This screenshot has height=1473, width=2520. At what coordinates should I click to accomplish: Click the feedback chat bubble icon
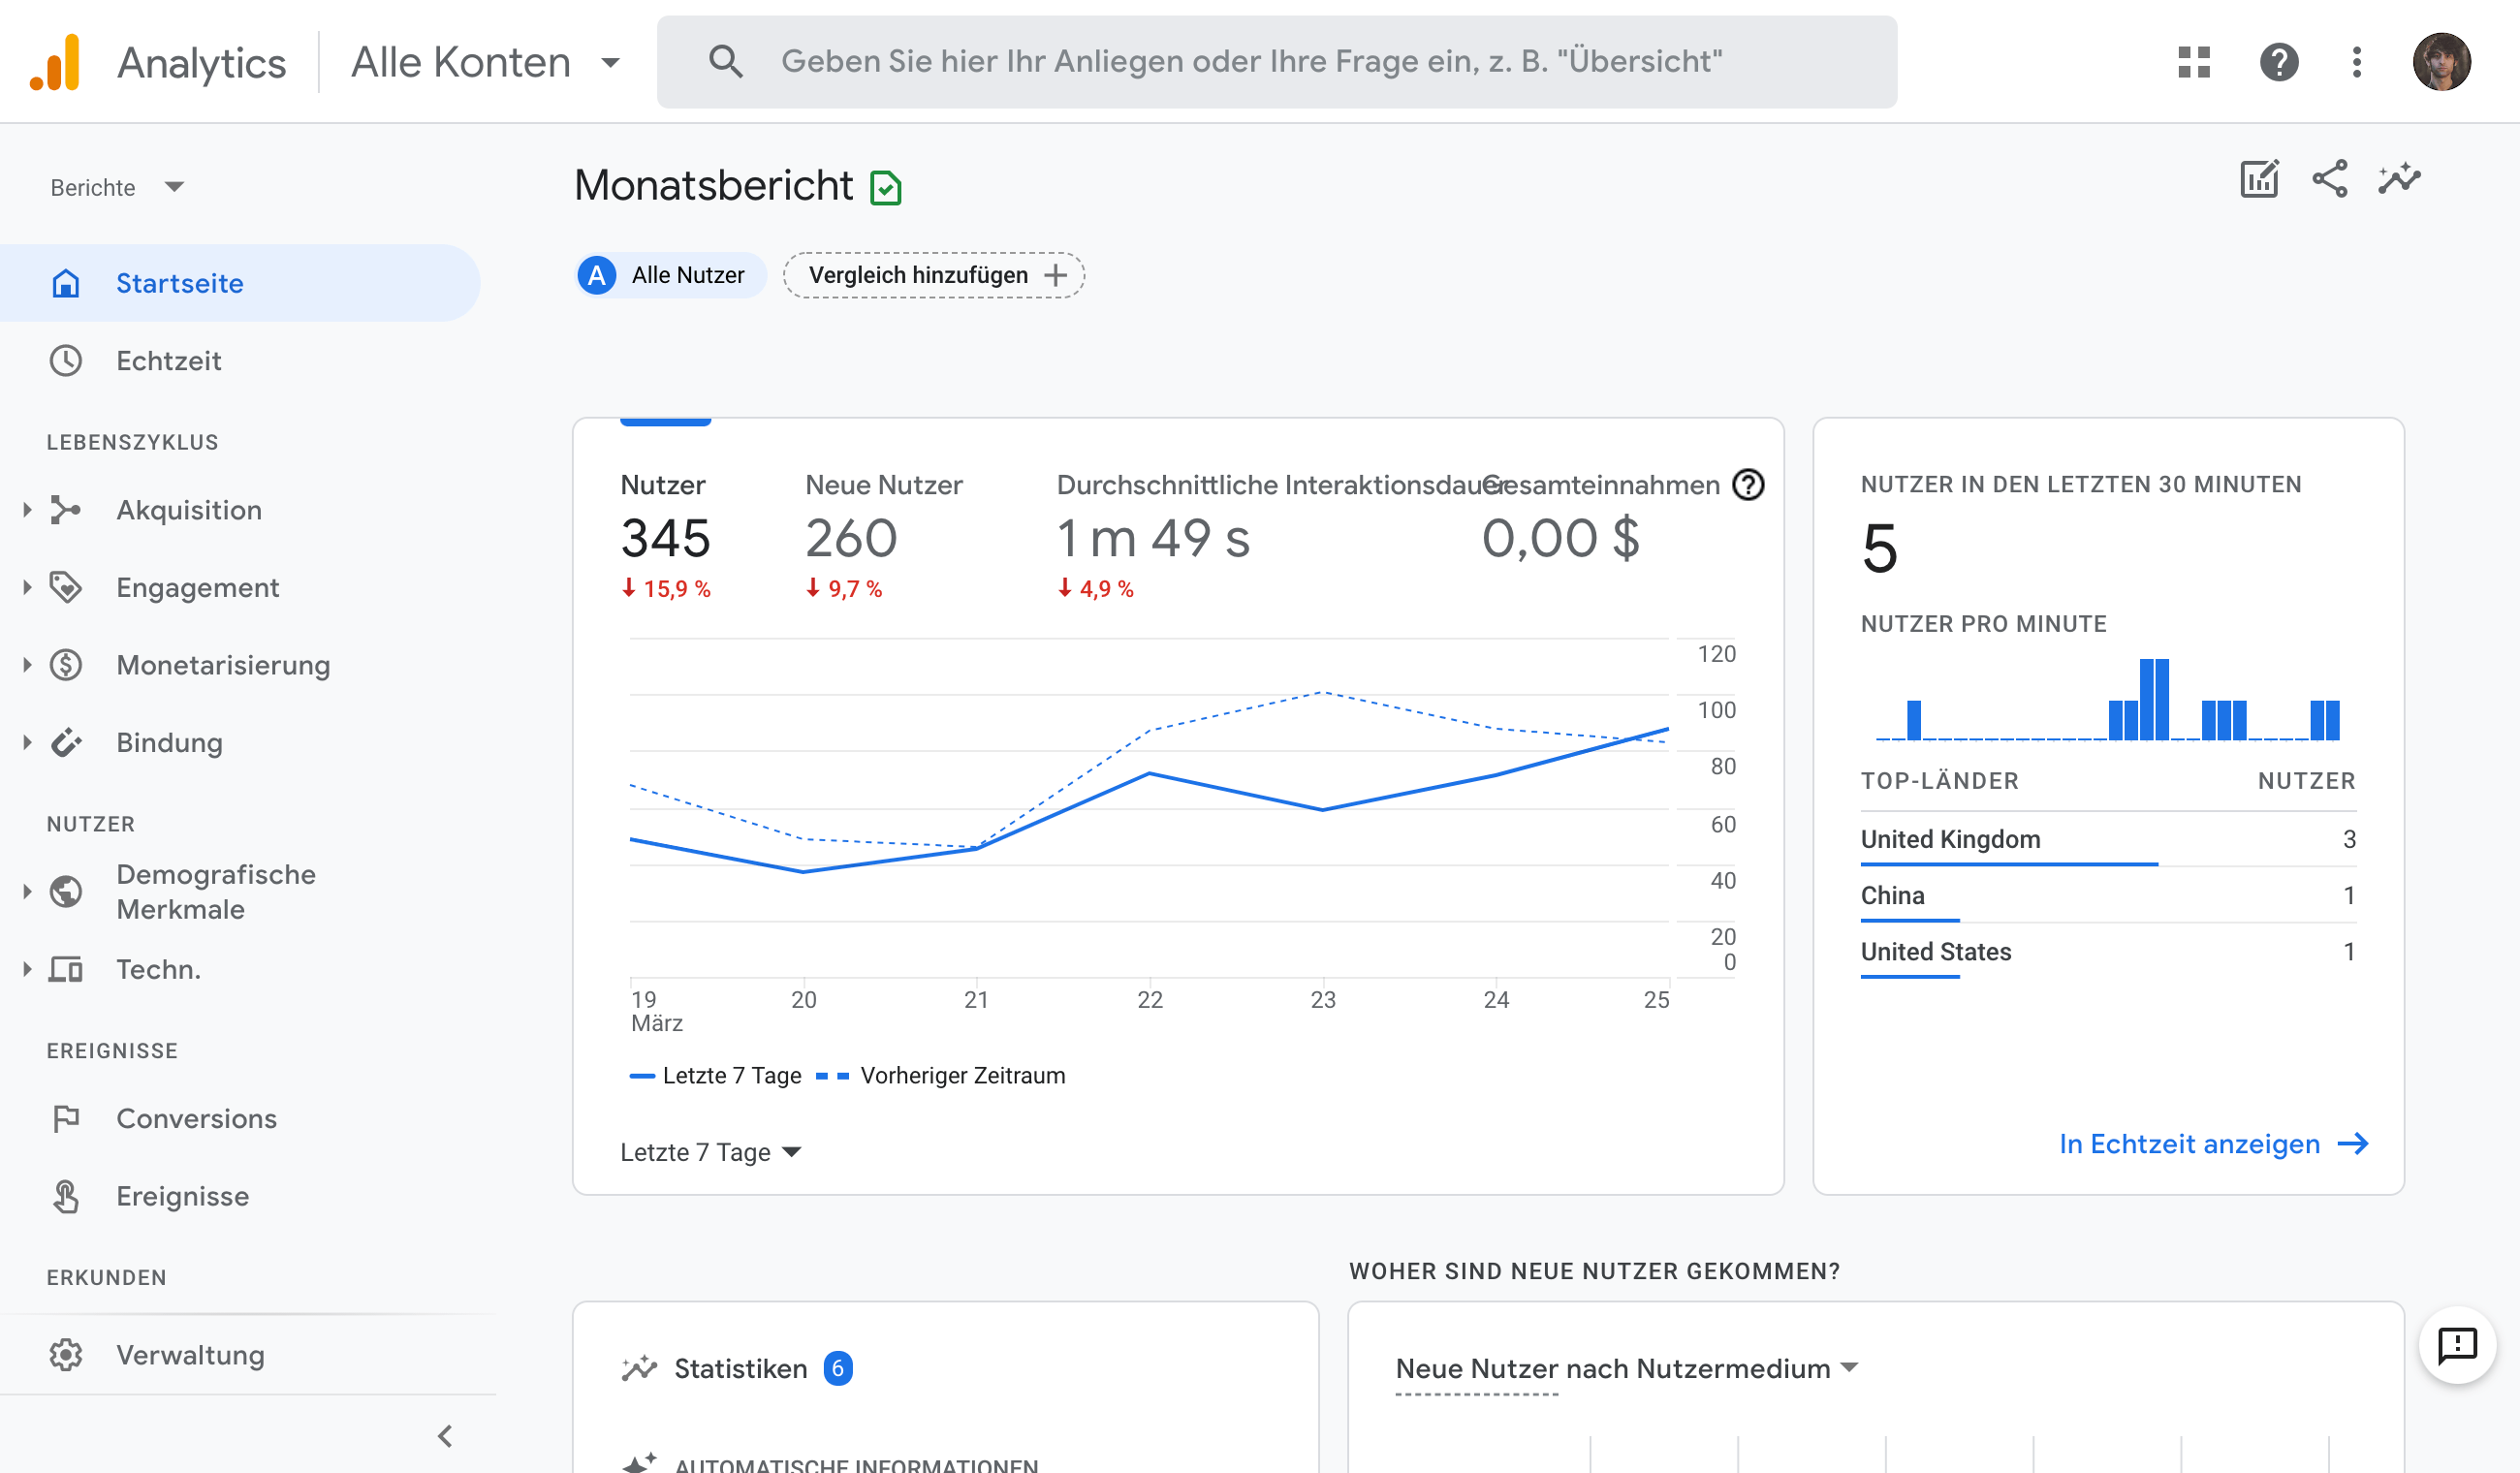coord(2456,1345)
